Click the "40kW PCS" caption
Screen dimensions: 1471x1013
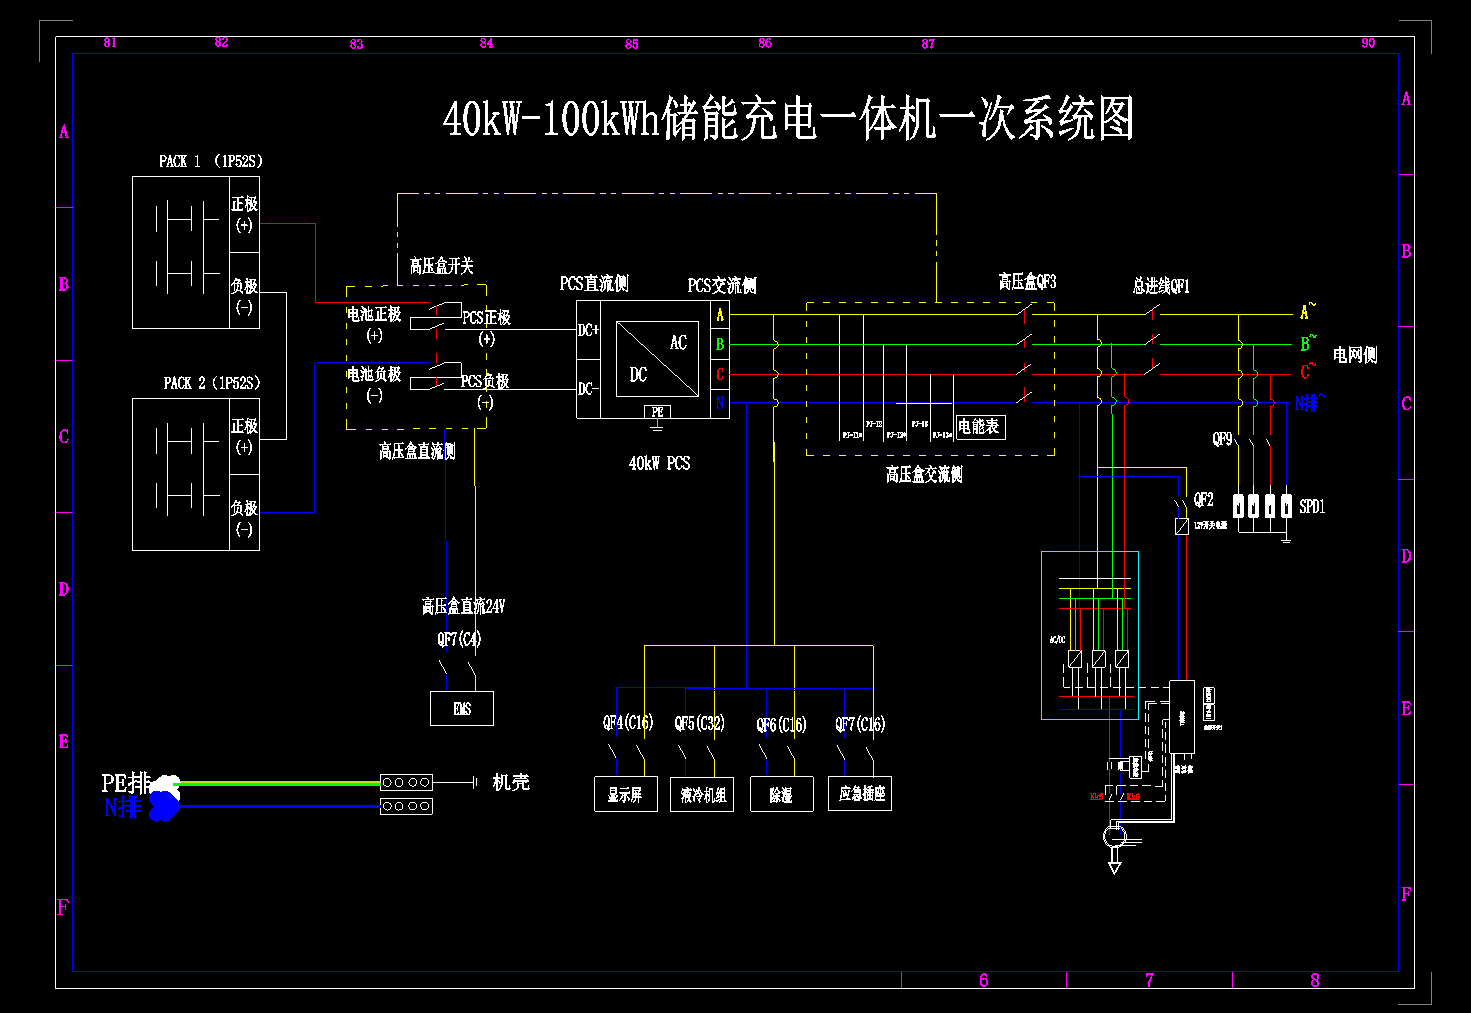tap(659, 463)
